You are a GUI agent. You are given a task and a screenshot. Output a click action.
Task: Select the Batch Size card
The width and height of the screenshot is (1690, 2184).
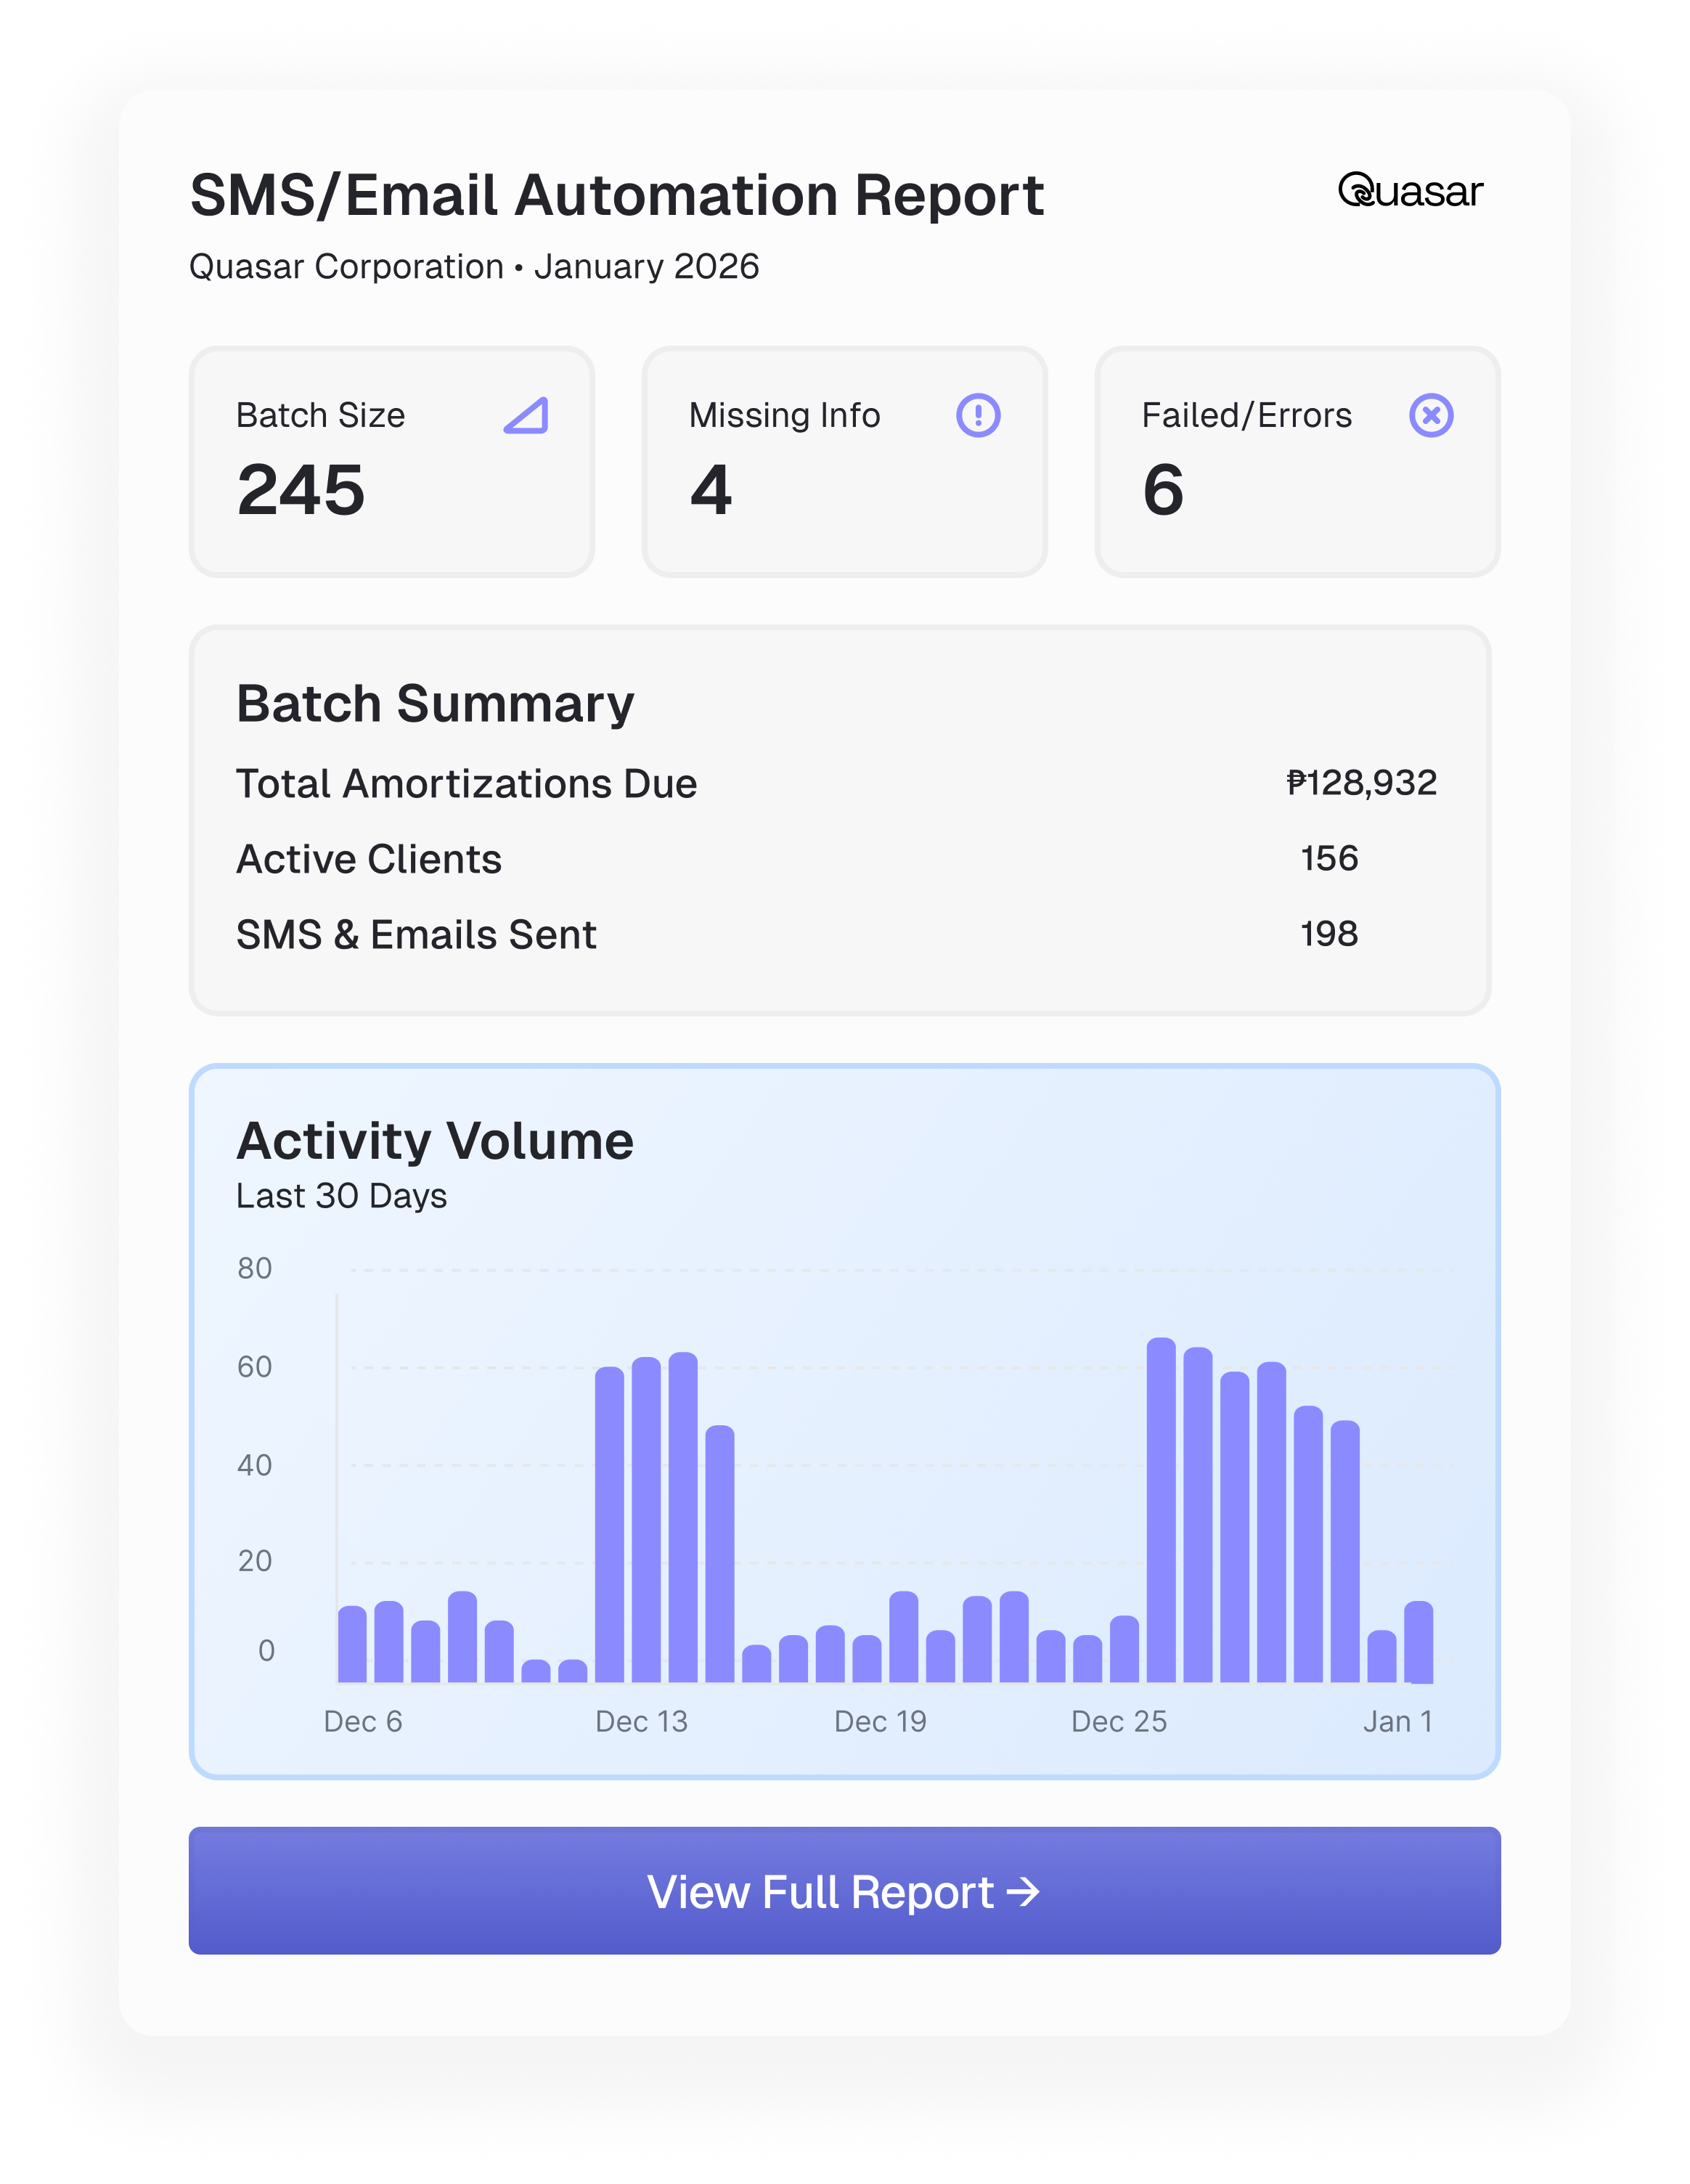click(392, 462)
